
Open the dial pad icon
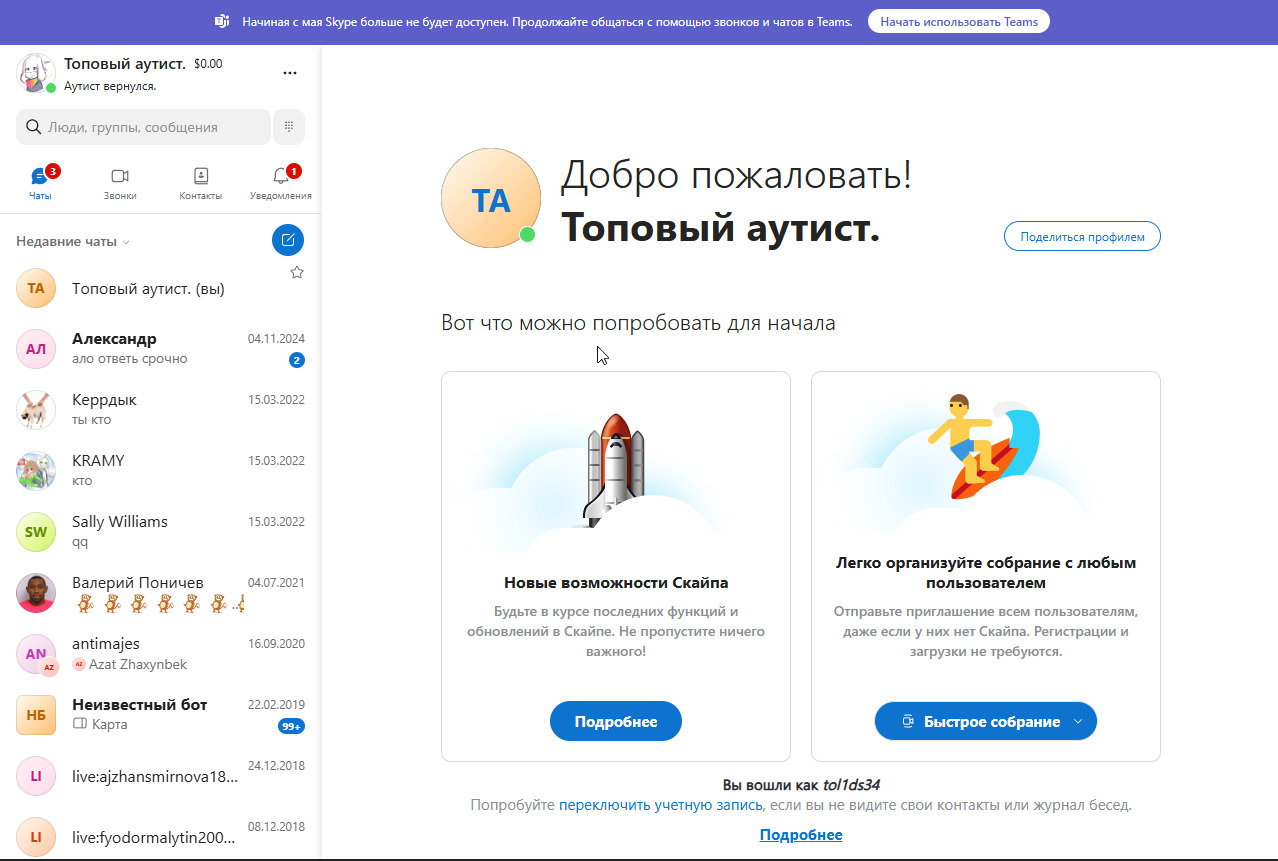[288, 127]
